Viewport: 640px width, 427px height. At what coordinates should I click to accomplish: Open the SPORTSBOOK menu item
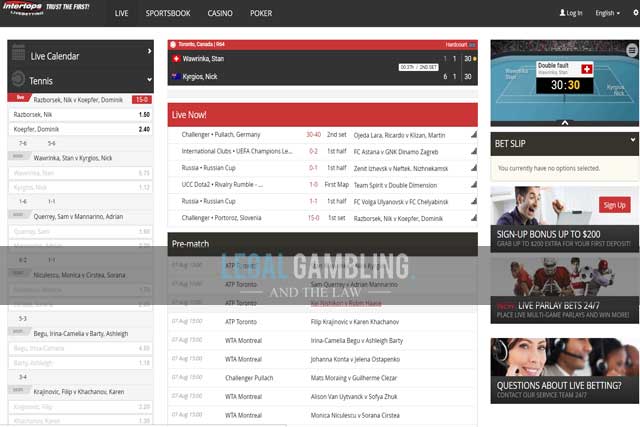pos(168,13)
